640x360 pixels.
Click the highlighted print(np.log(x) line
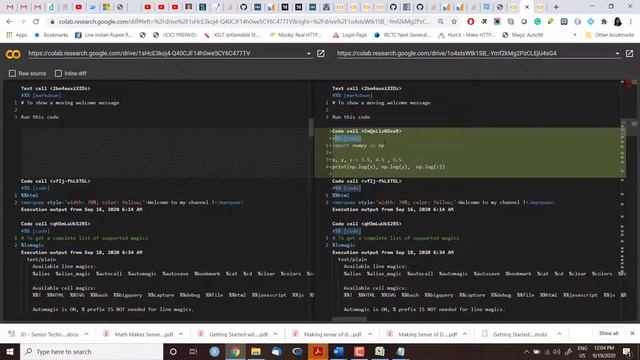point(388,167)
